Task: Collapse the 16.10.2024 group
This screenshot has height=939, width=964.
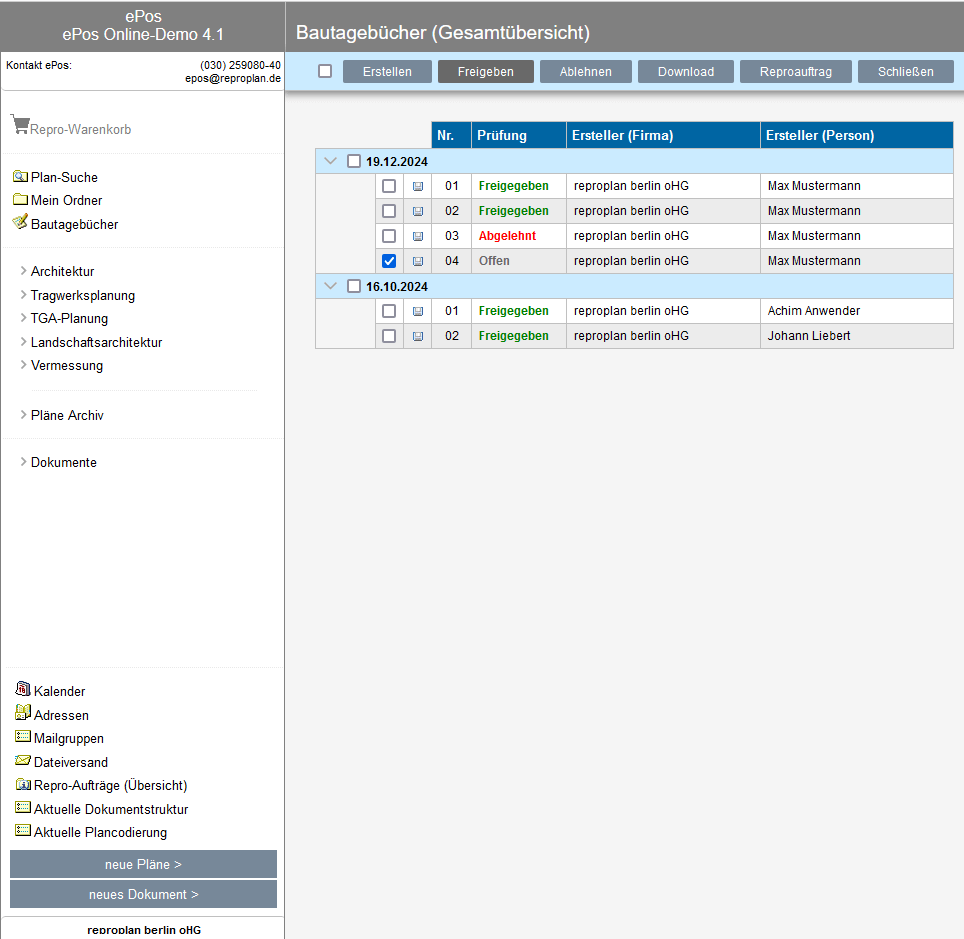Action: coord(331,286)
